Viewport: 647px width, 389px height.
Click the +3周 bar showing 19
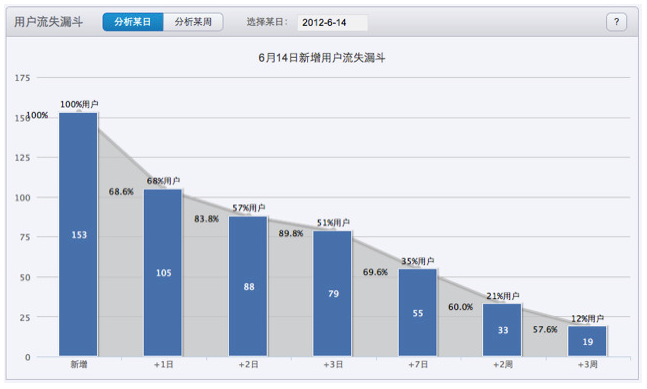(x=587, y=341)
